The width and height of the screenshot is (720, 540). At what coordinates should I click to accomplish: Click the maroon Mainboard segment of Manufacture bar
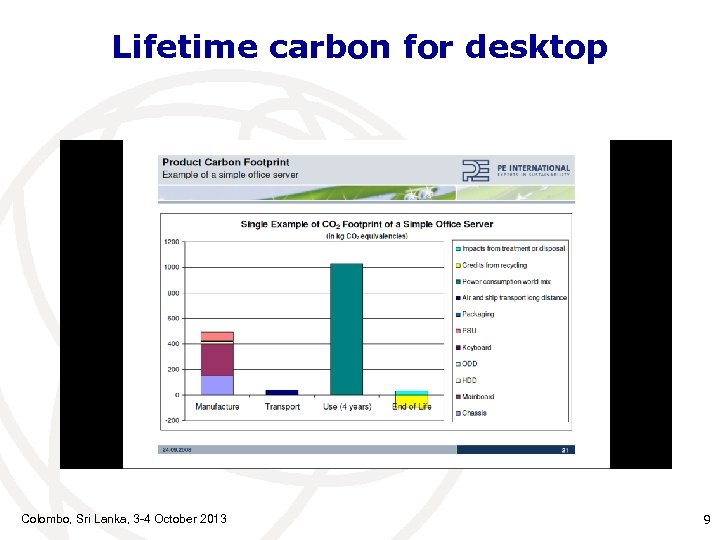(x=217, y=360)
